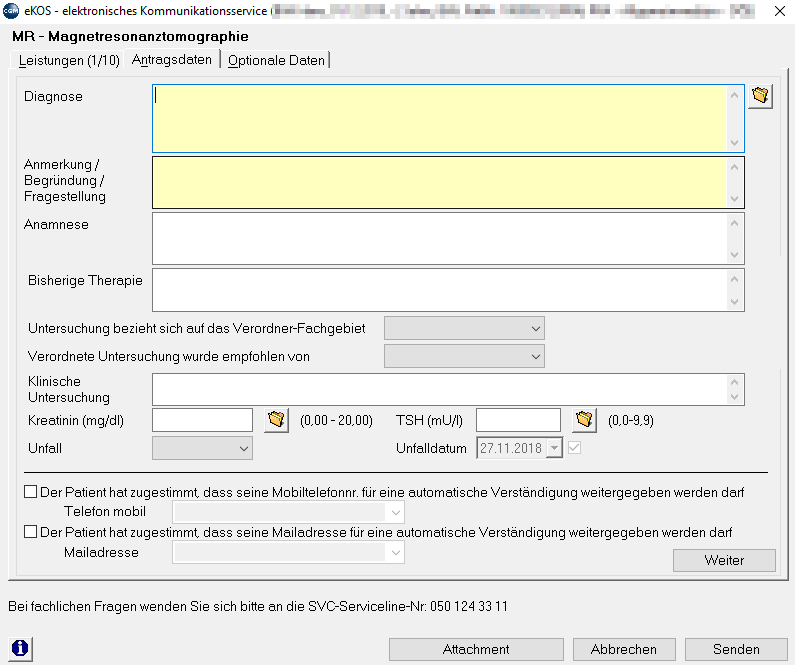
Task: Open the Unfalldatum date picker arrow
Action: click(x=554, y=448)
